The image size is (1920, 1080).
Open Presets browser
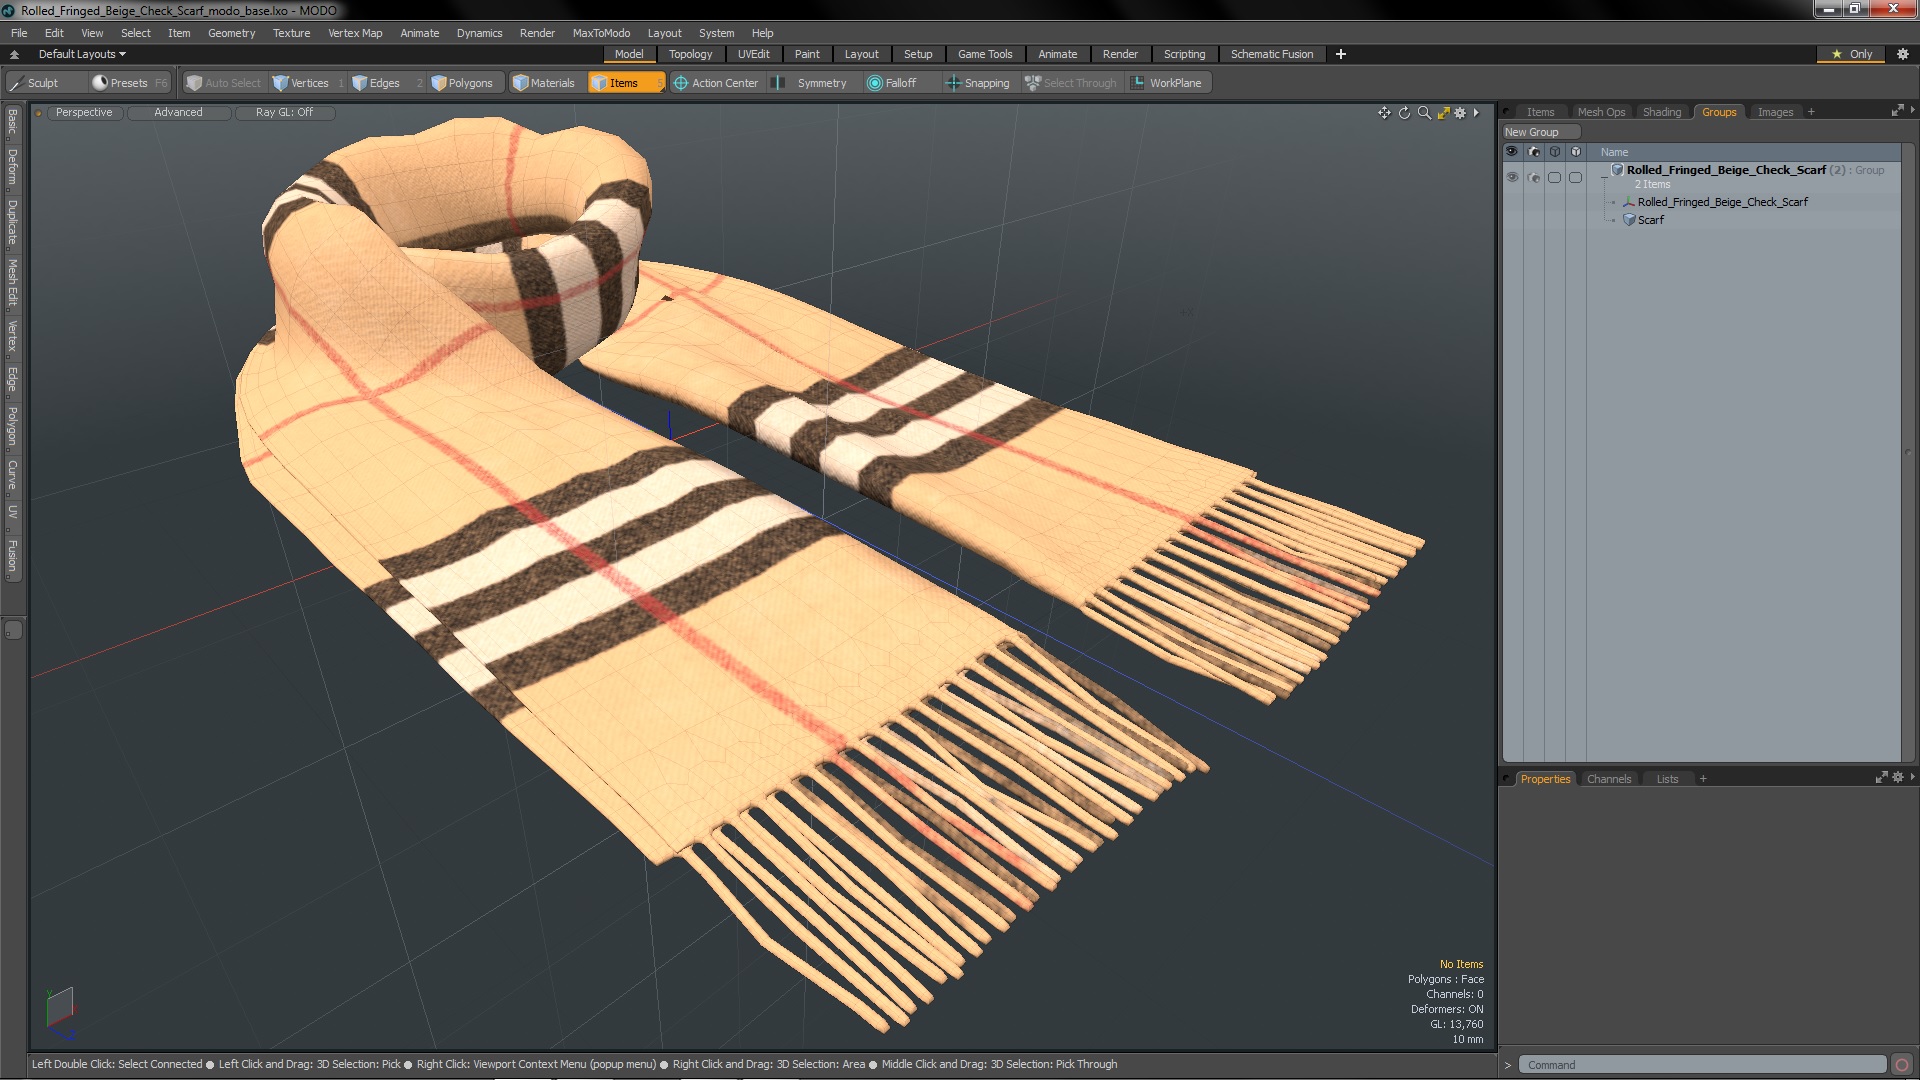click(130, 83)
